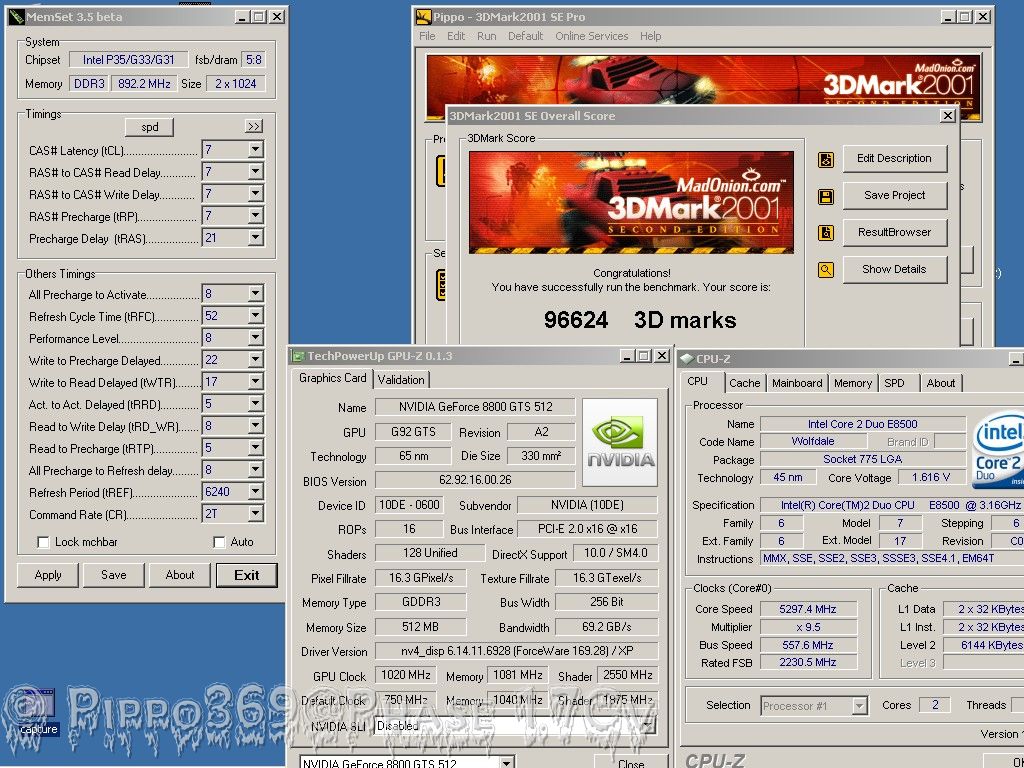
Task: Open All Precharge to Refresh delay dropdown
Action: tap(255, 470)
